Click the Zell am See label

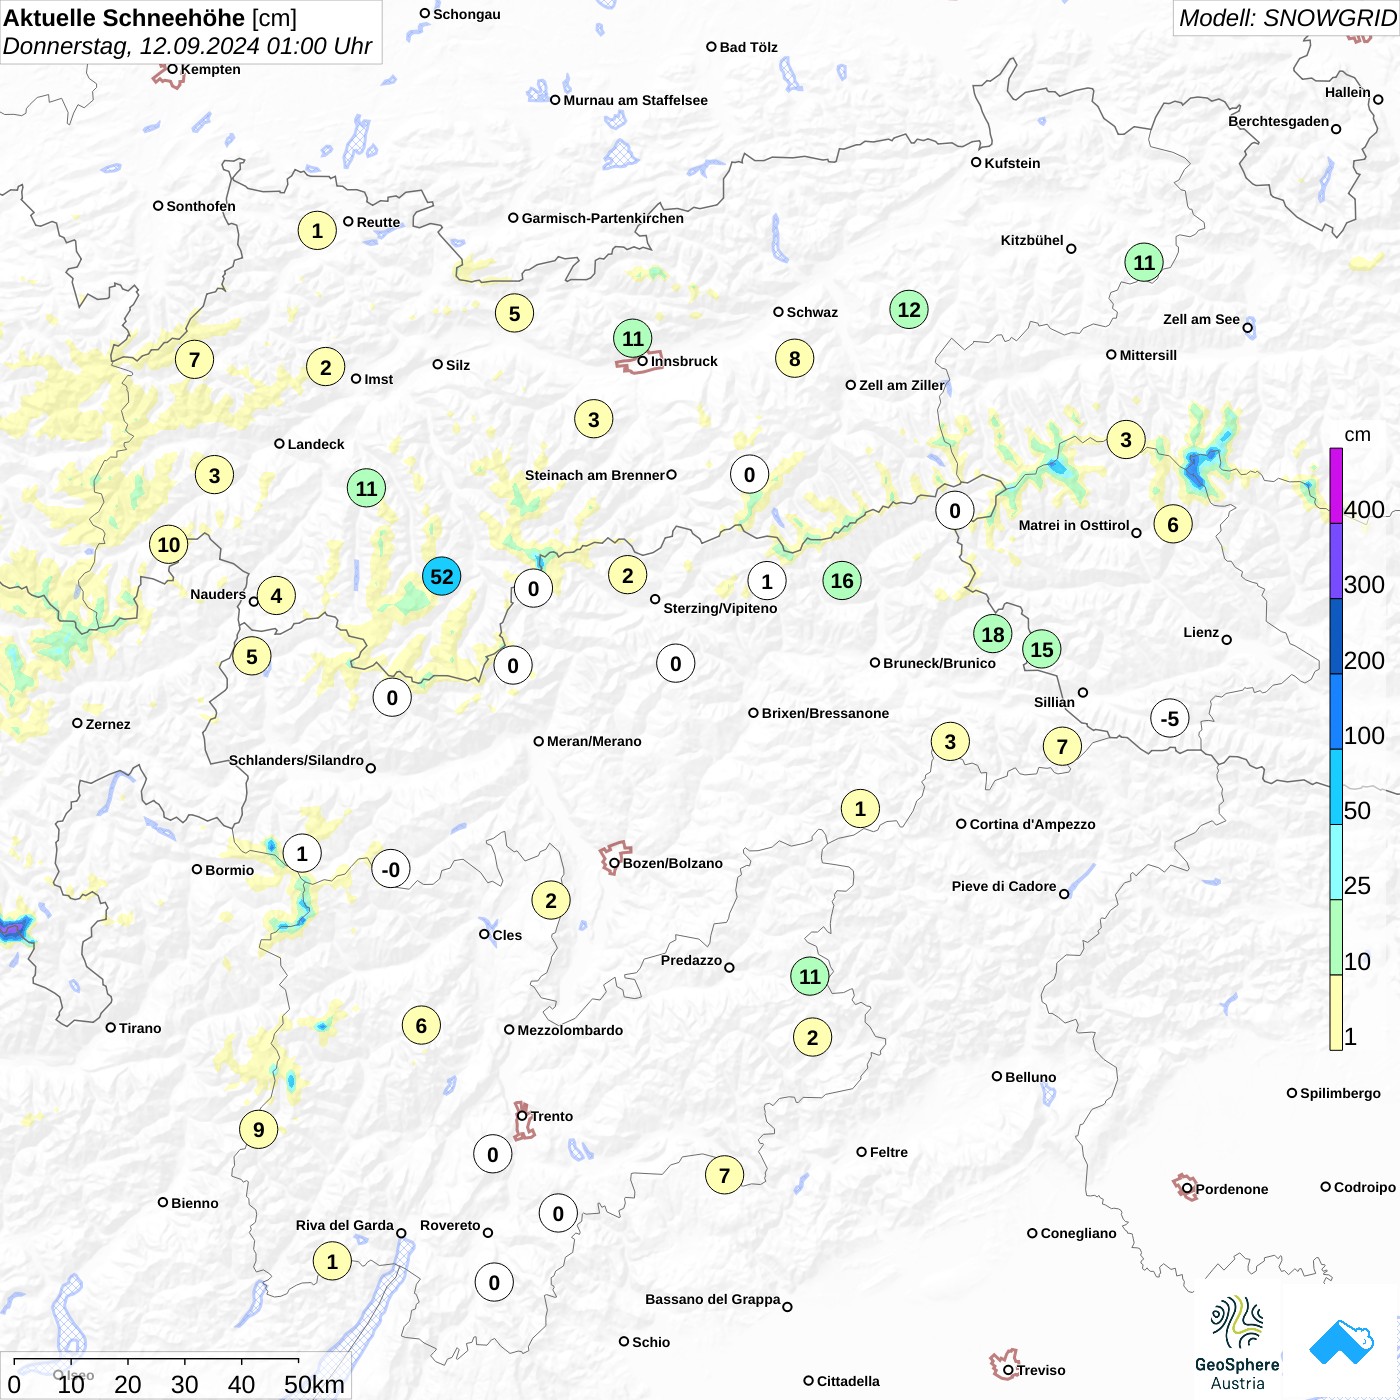[x=1201, y=319]
